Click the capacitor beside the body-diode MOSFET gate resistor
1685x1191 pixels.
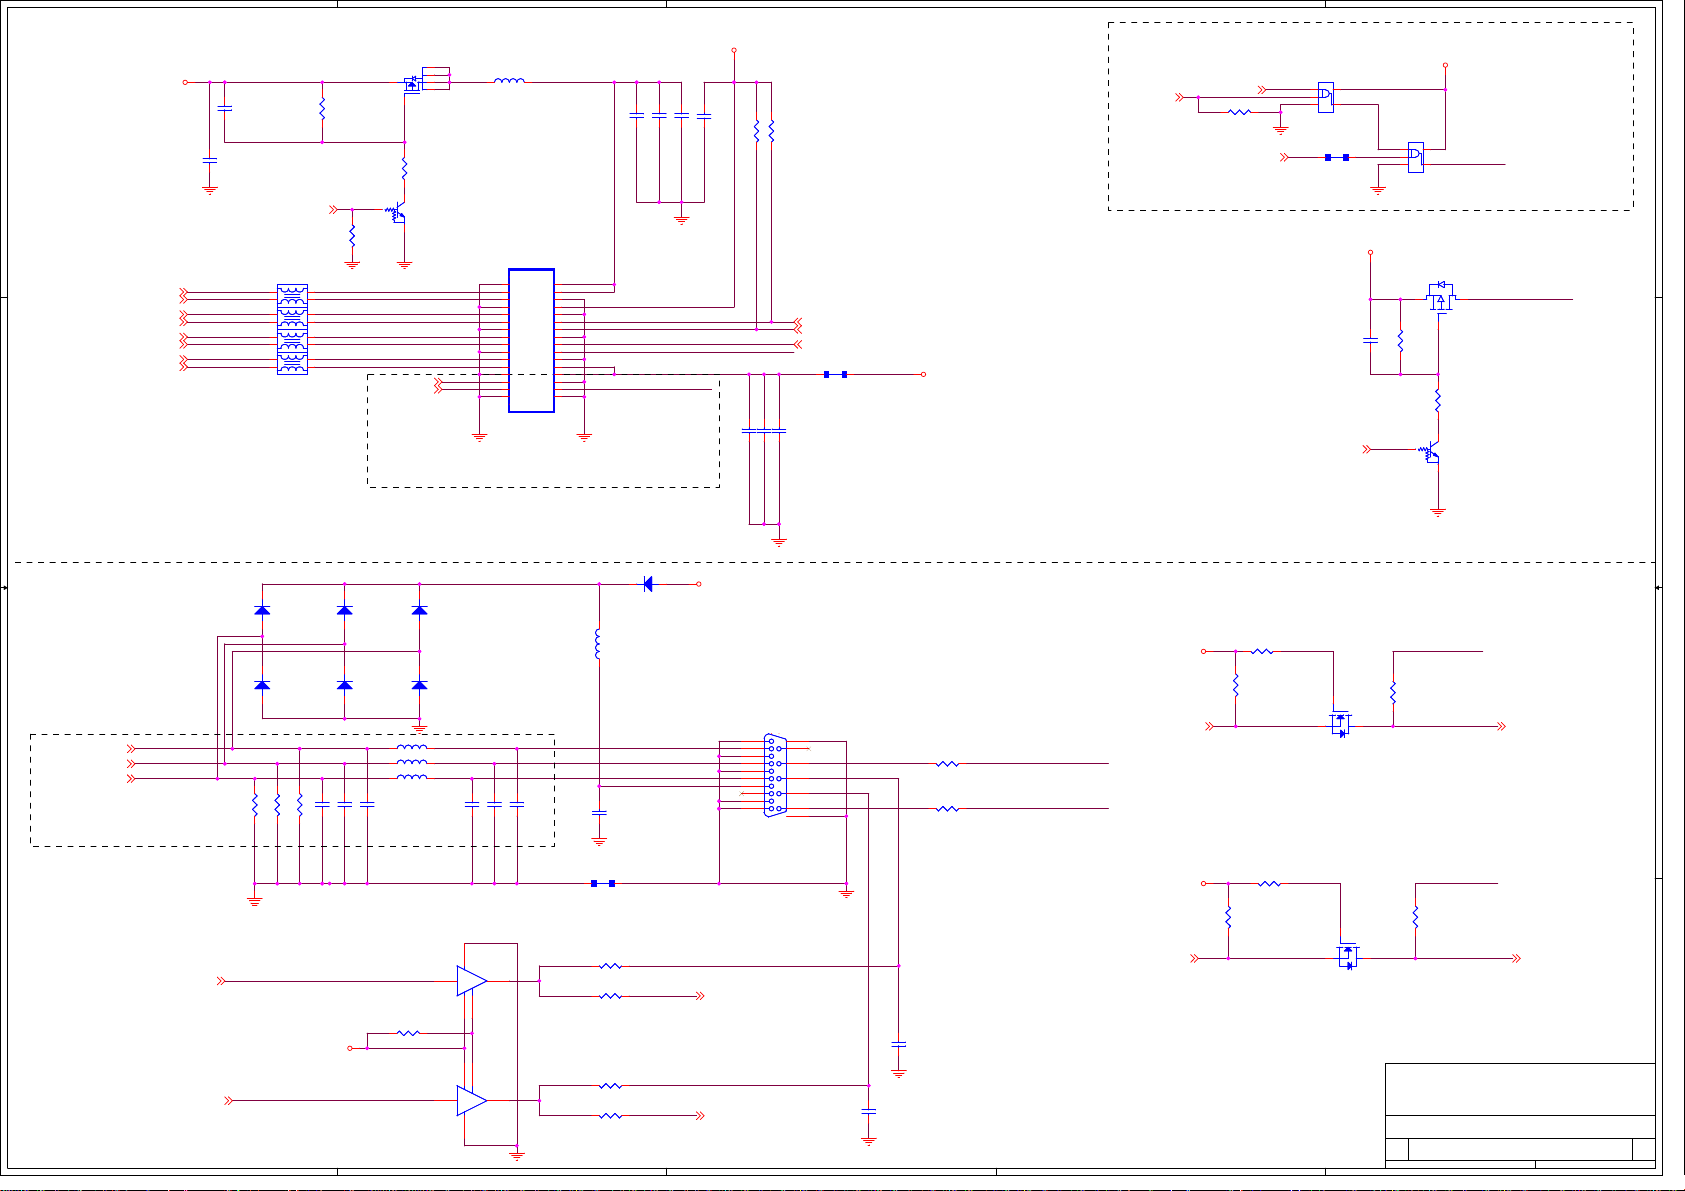pos(1371,340)
